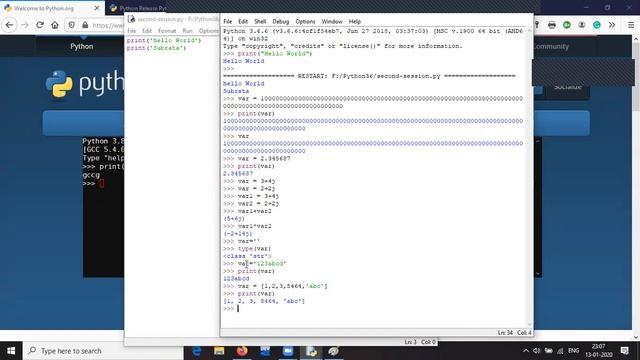This screenshot has height=360, width=640.
Task: Open Firefox from the taskbar
Action: [242, 351]
